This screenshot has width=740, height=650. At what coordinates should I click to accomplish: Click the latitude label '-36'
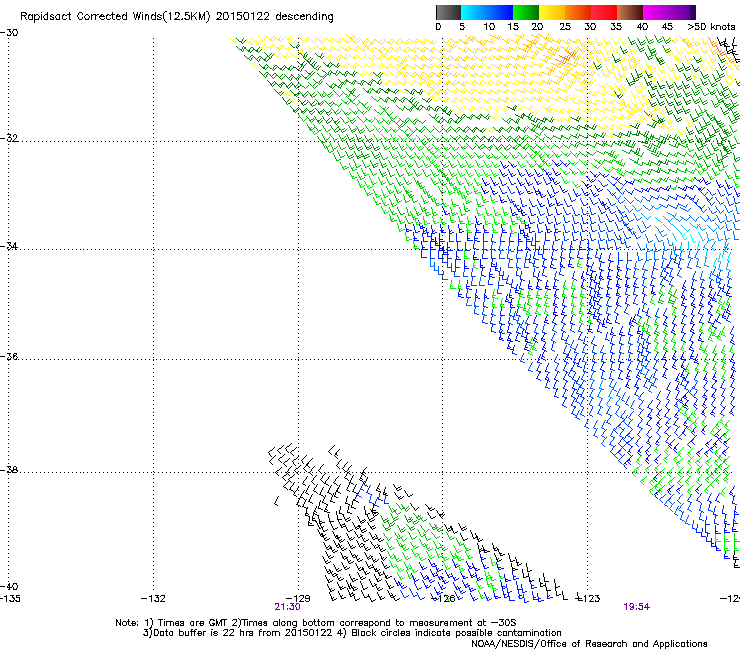point(9,356)
